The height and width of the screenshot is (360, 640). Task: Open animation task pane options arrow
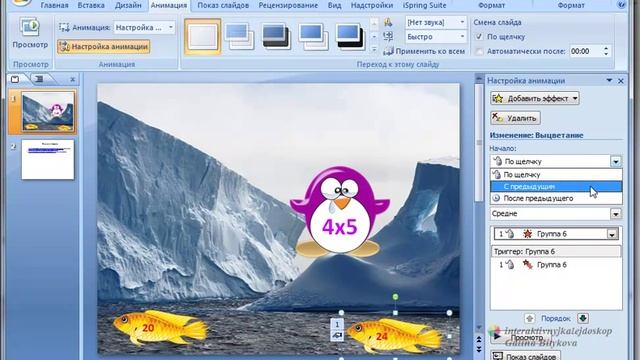click(x=609, y=80)
